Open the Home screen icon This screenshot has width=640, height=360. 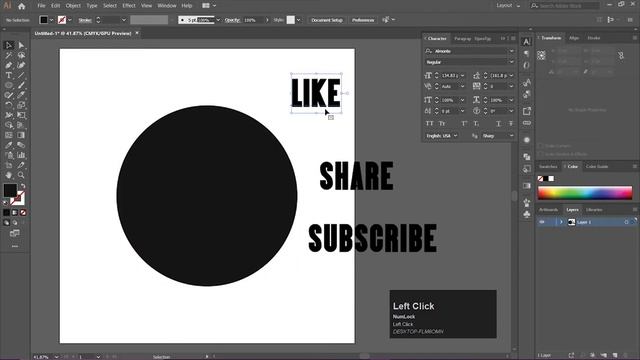[22, 6]
